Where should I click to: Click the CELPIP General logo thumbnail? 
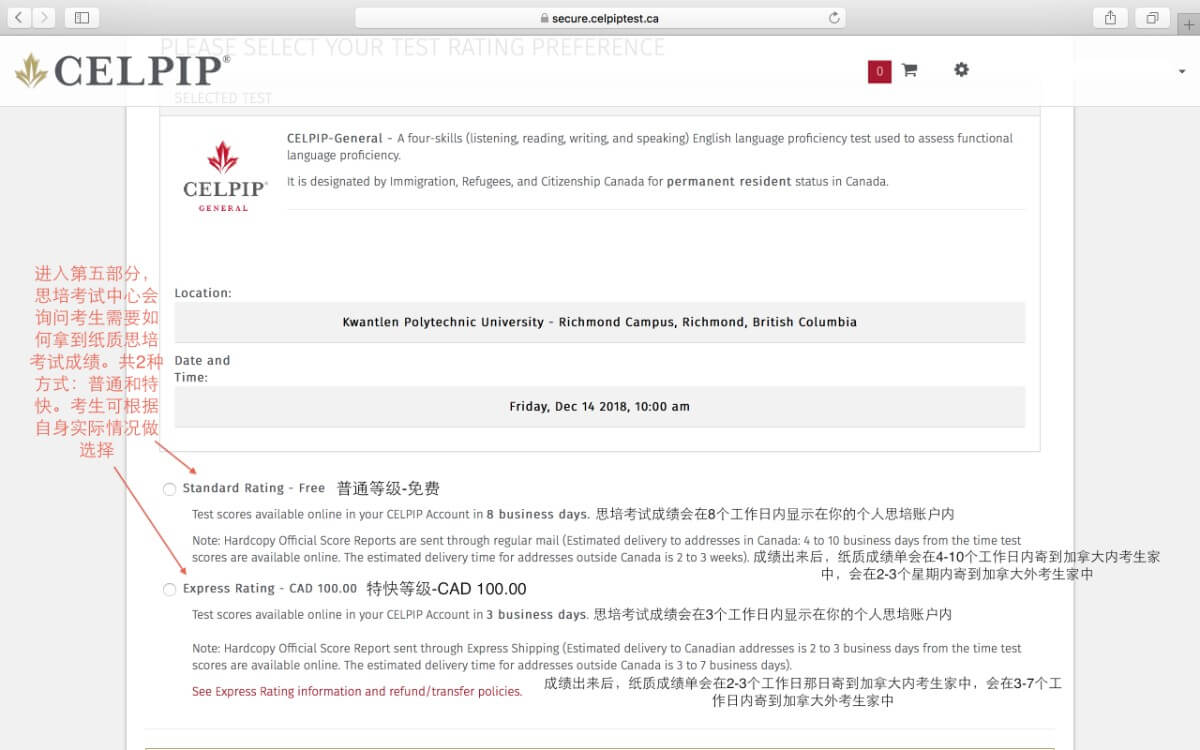click(x=223, y=175)
